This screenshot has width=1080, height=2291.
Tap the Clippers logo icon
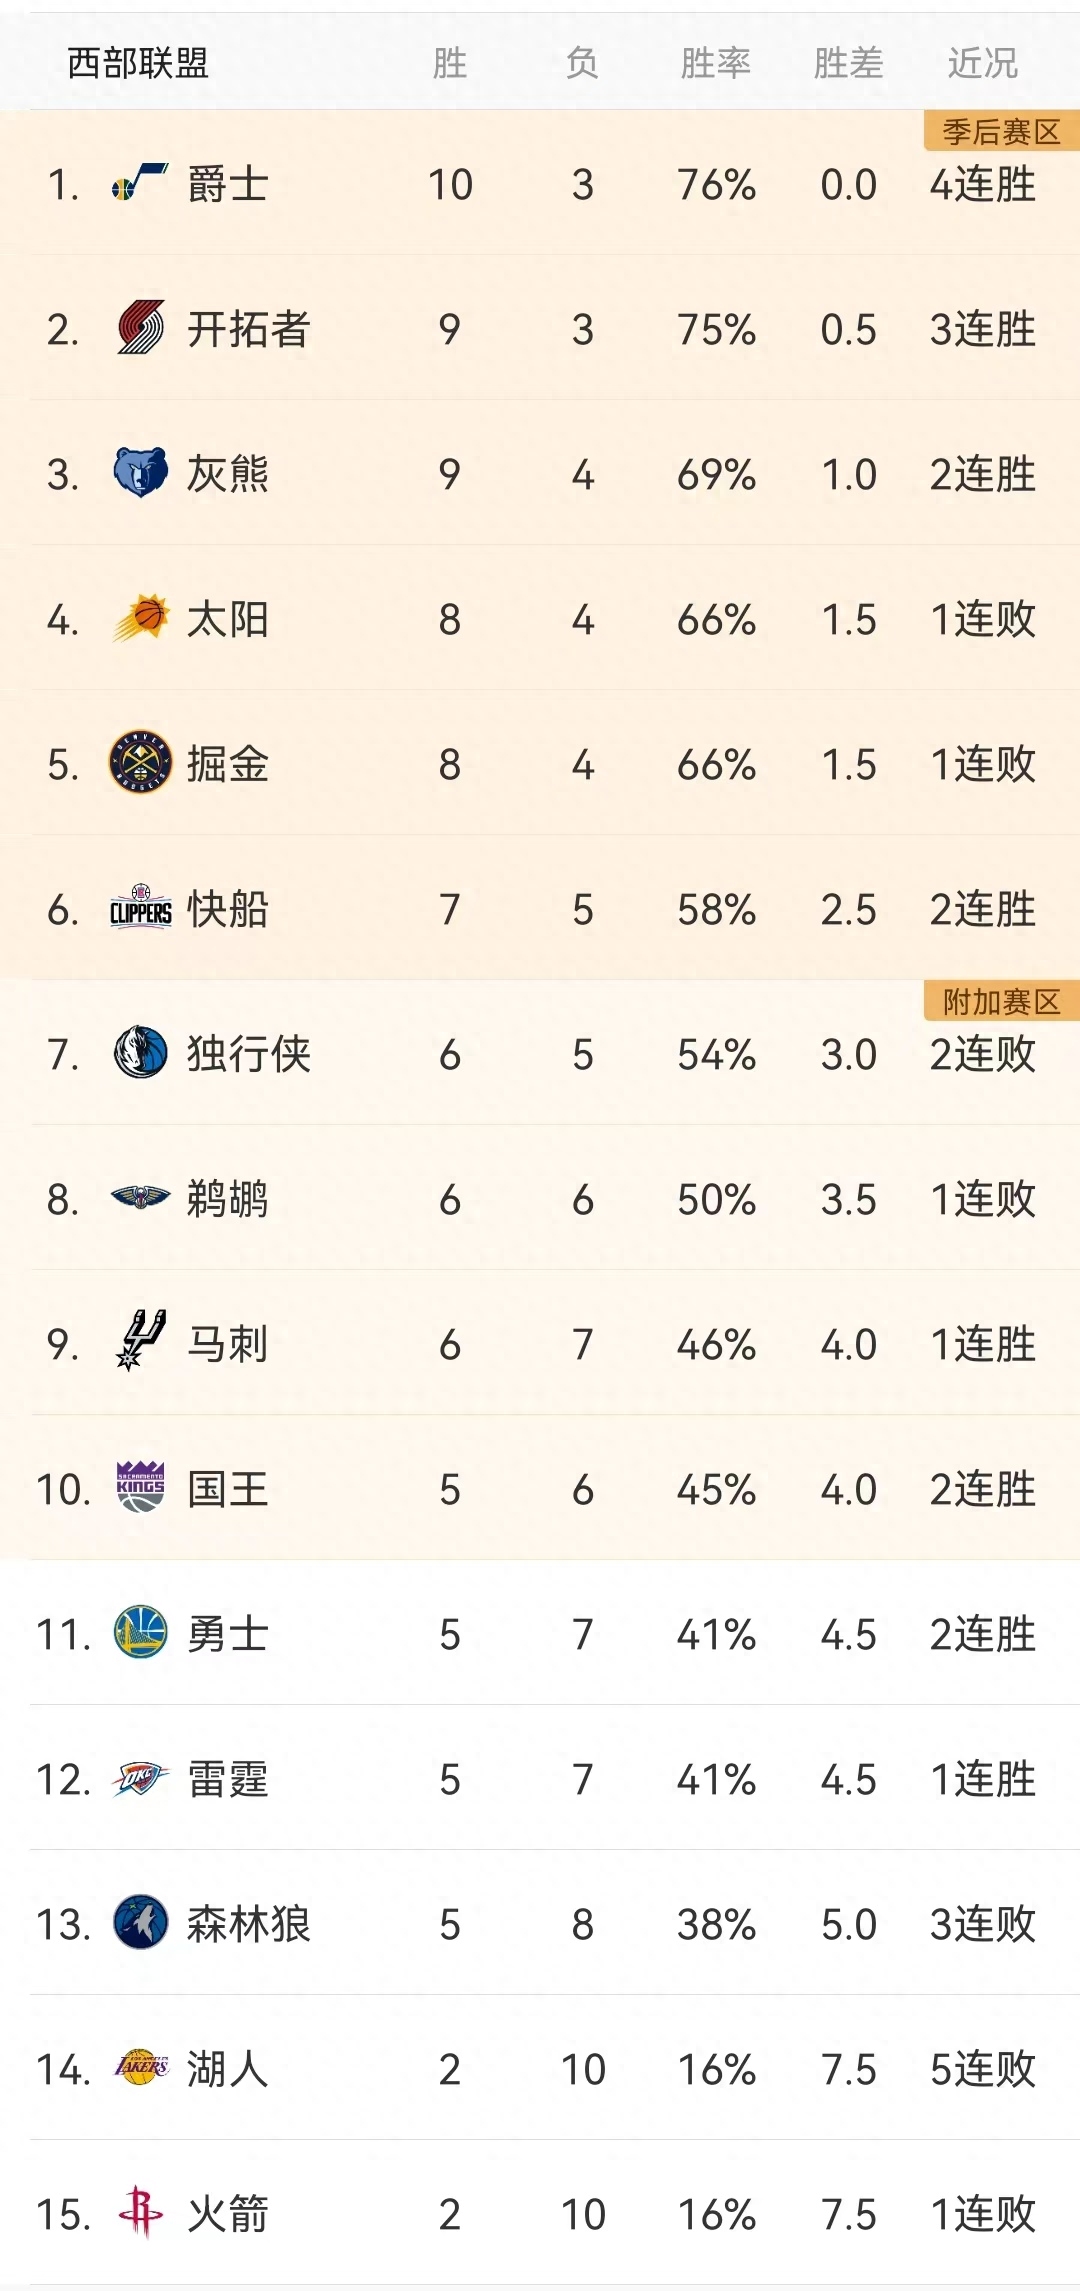tap(140, 909)
